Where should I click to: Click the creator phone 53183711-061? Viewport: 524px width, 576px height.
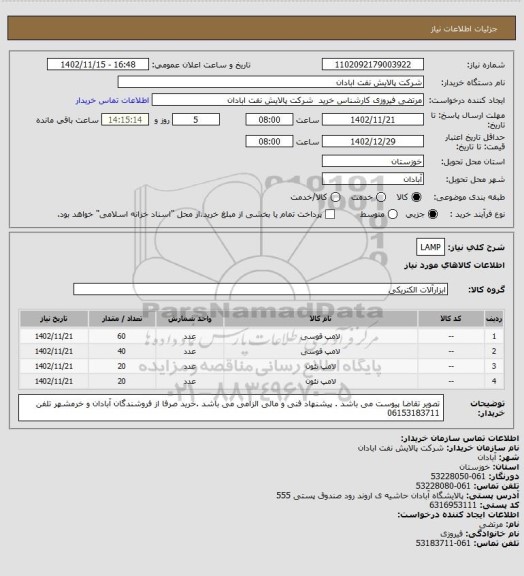443,543
